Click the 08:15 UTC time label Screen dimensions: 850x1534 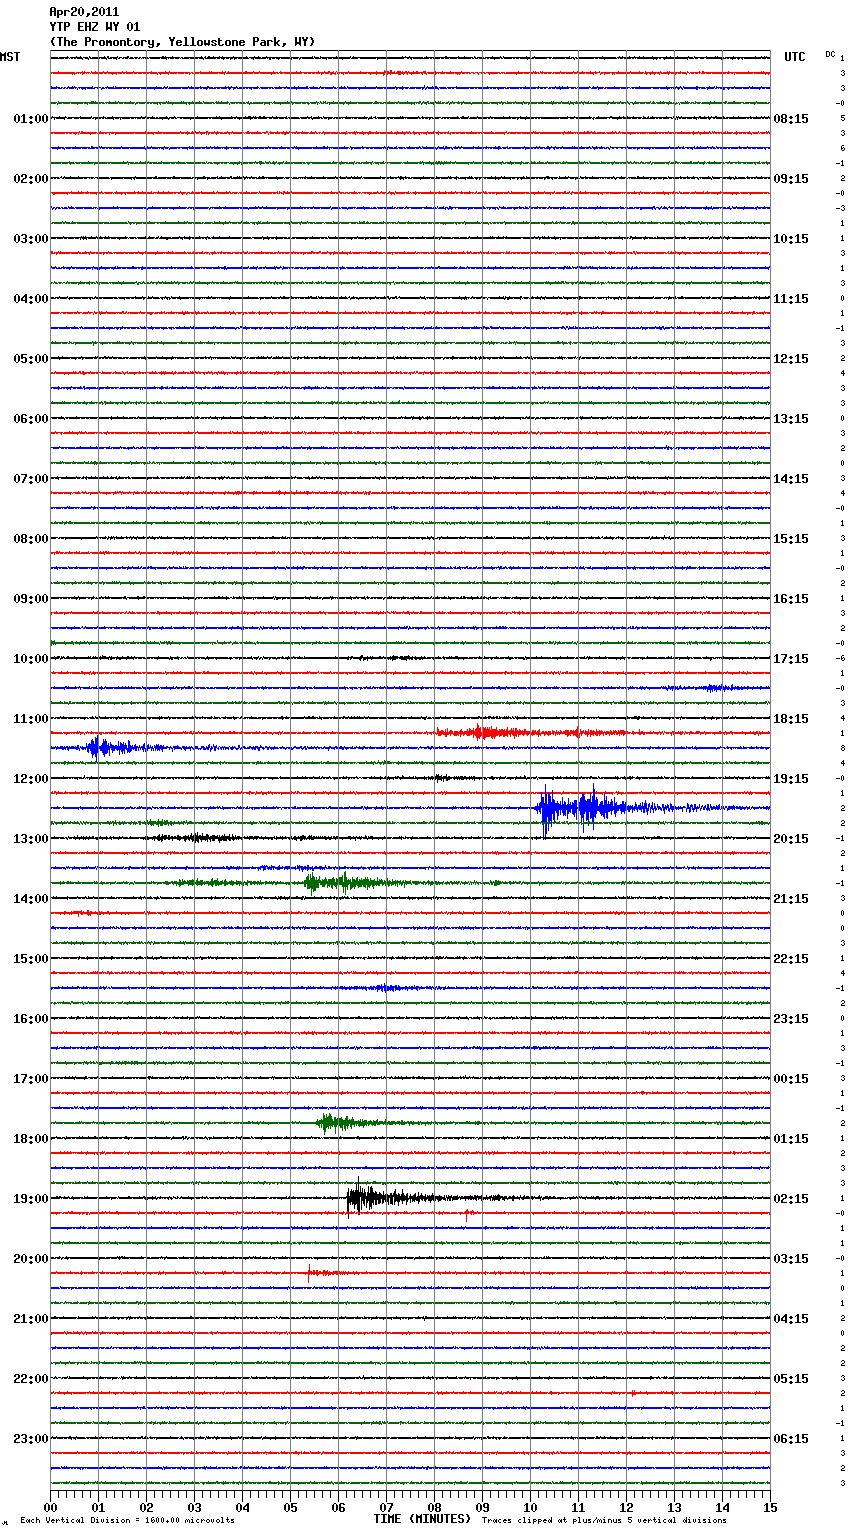click(x=791, y=119)
